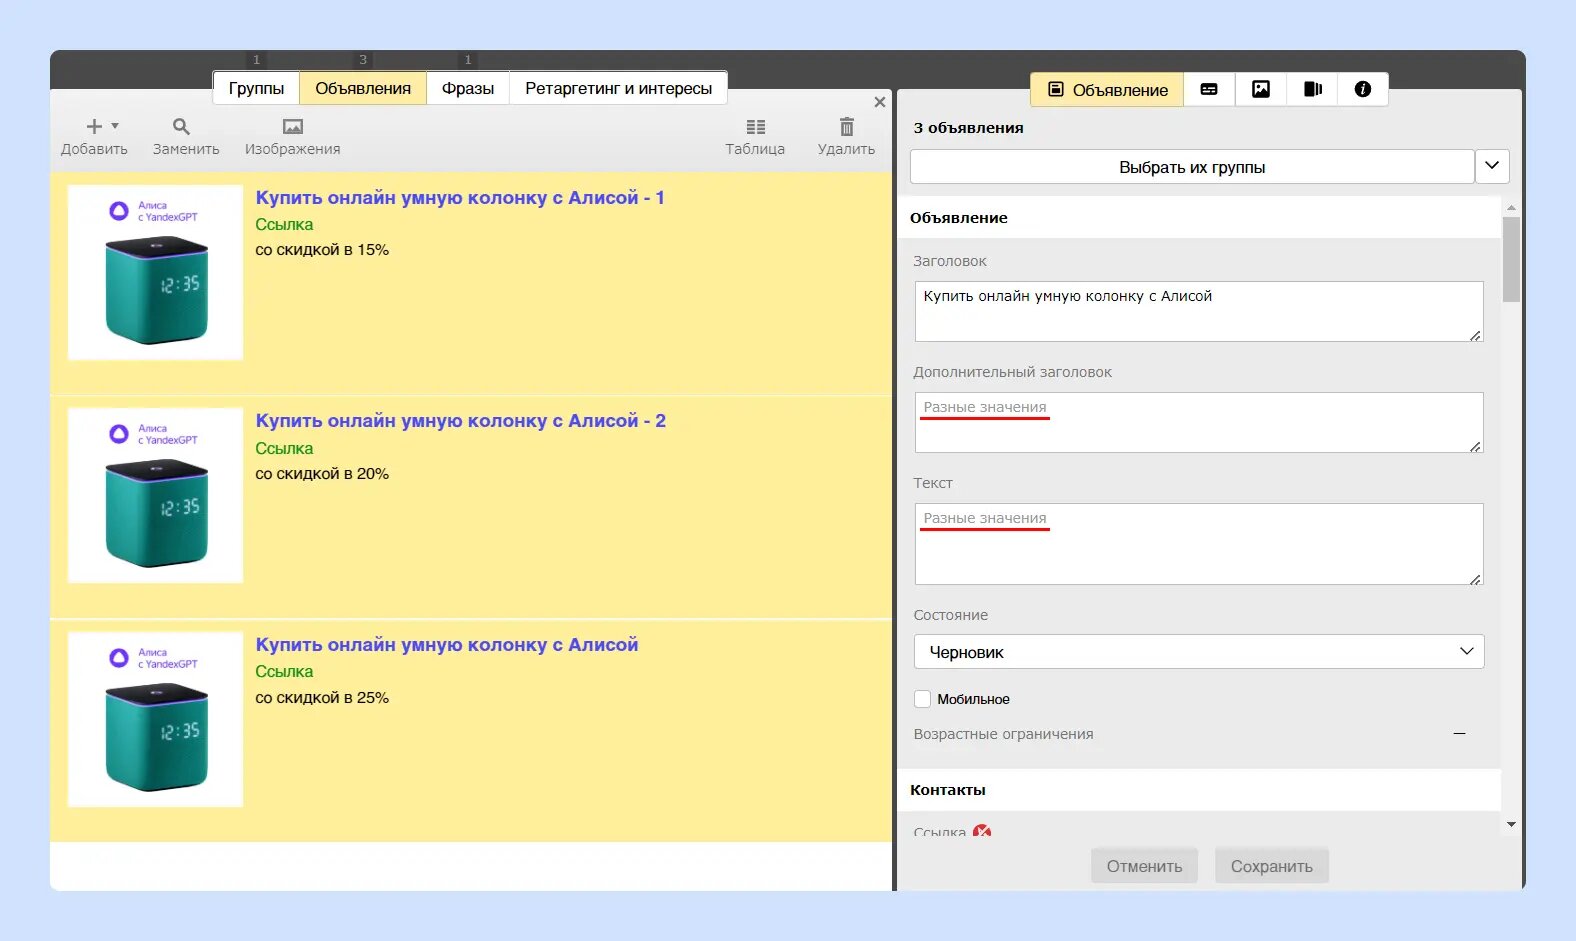This screenshot has width=1576, height=941.
Task: Click the Replace (Заменить) magnifier icon
Action: pyautogui.click(x=181, y=127)
